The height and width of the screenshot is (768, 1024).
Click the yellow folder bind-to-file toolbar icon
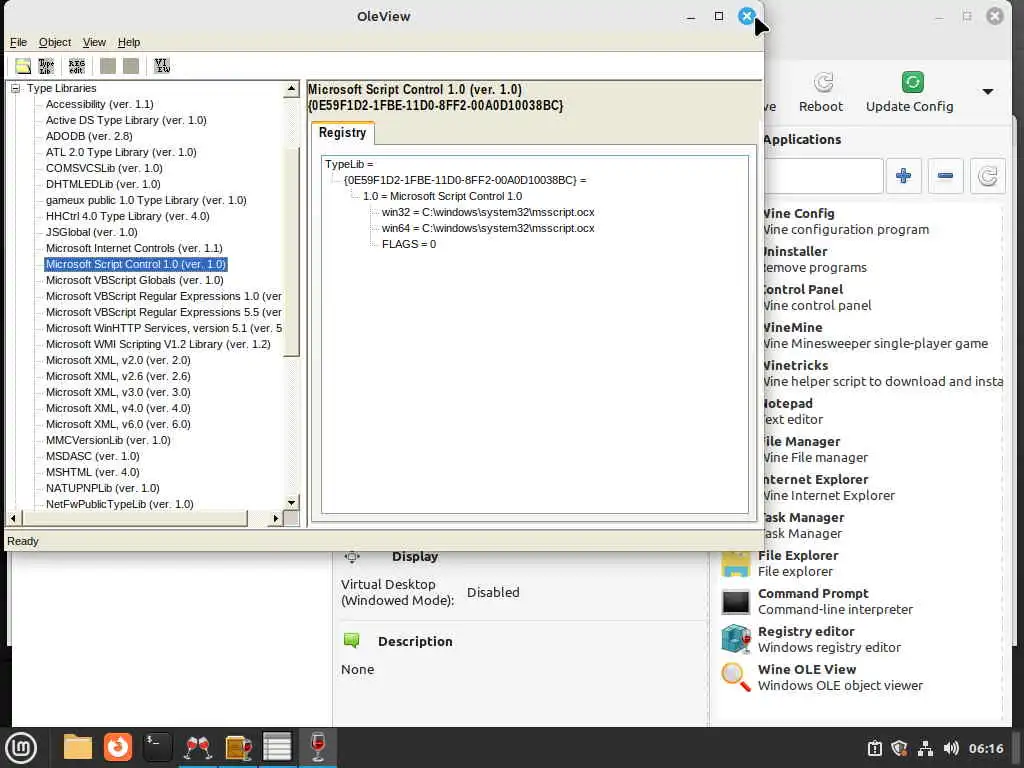pyautogui.click(x=24, y=66)
